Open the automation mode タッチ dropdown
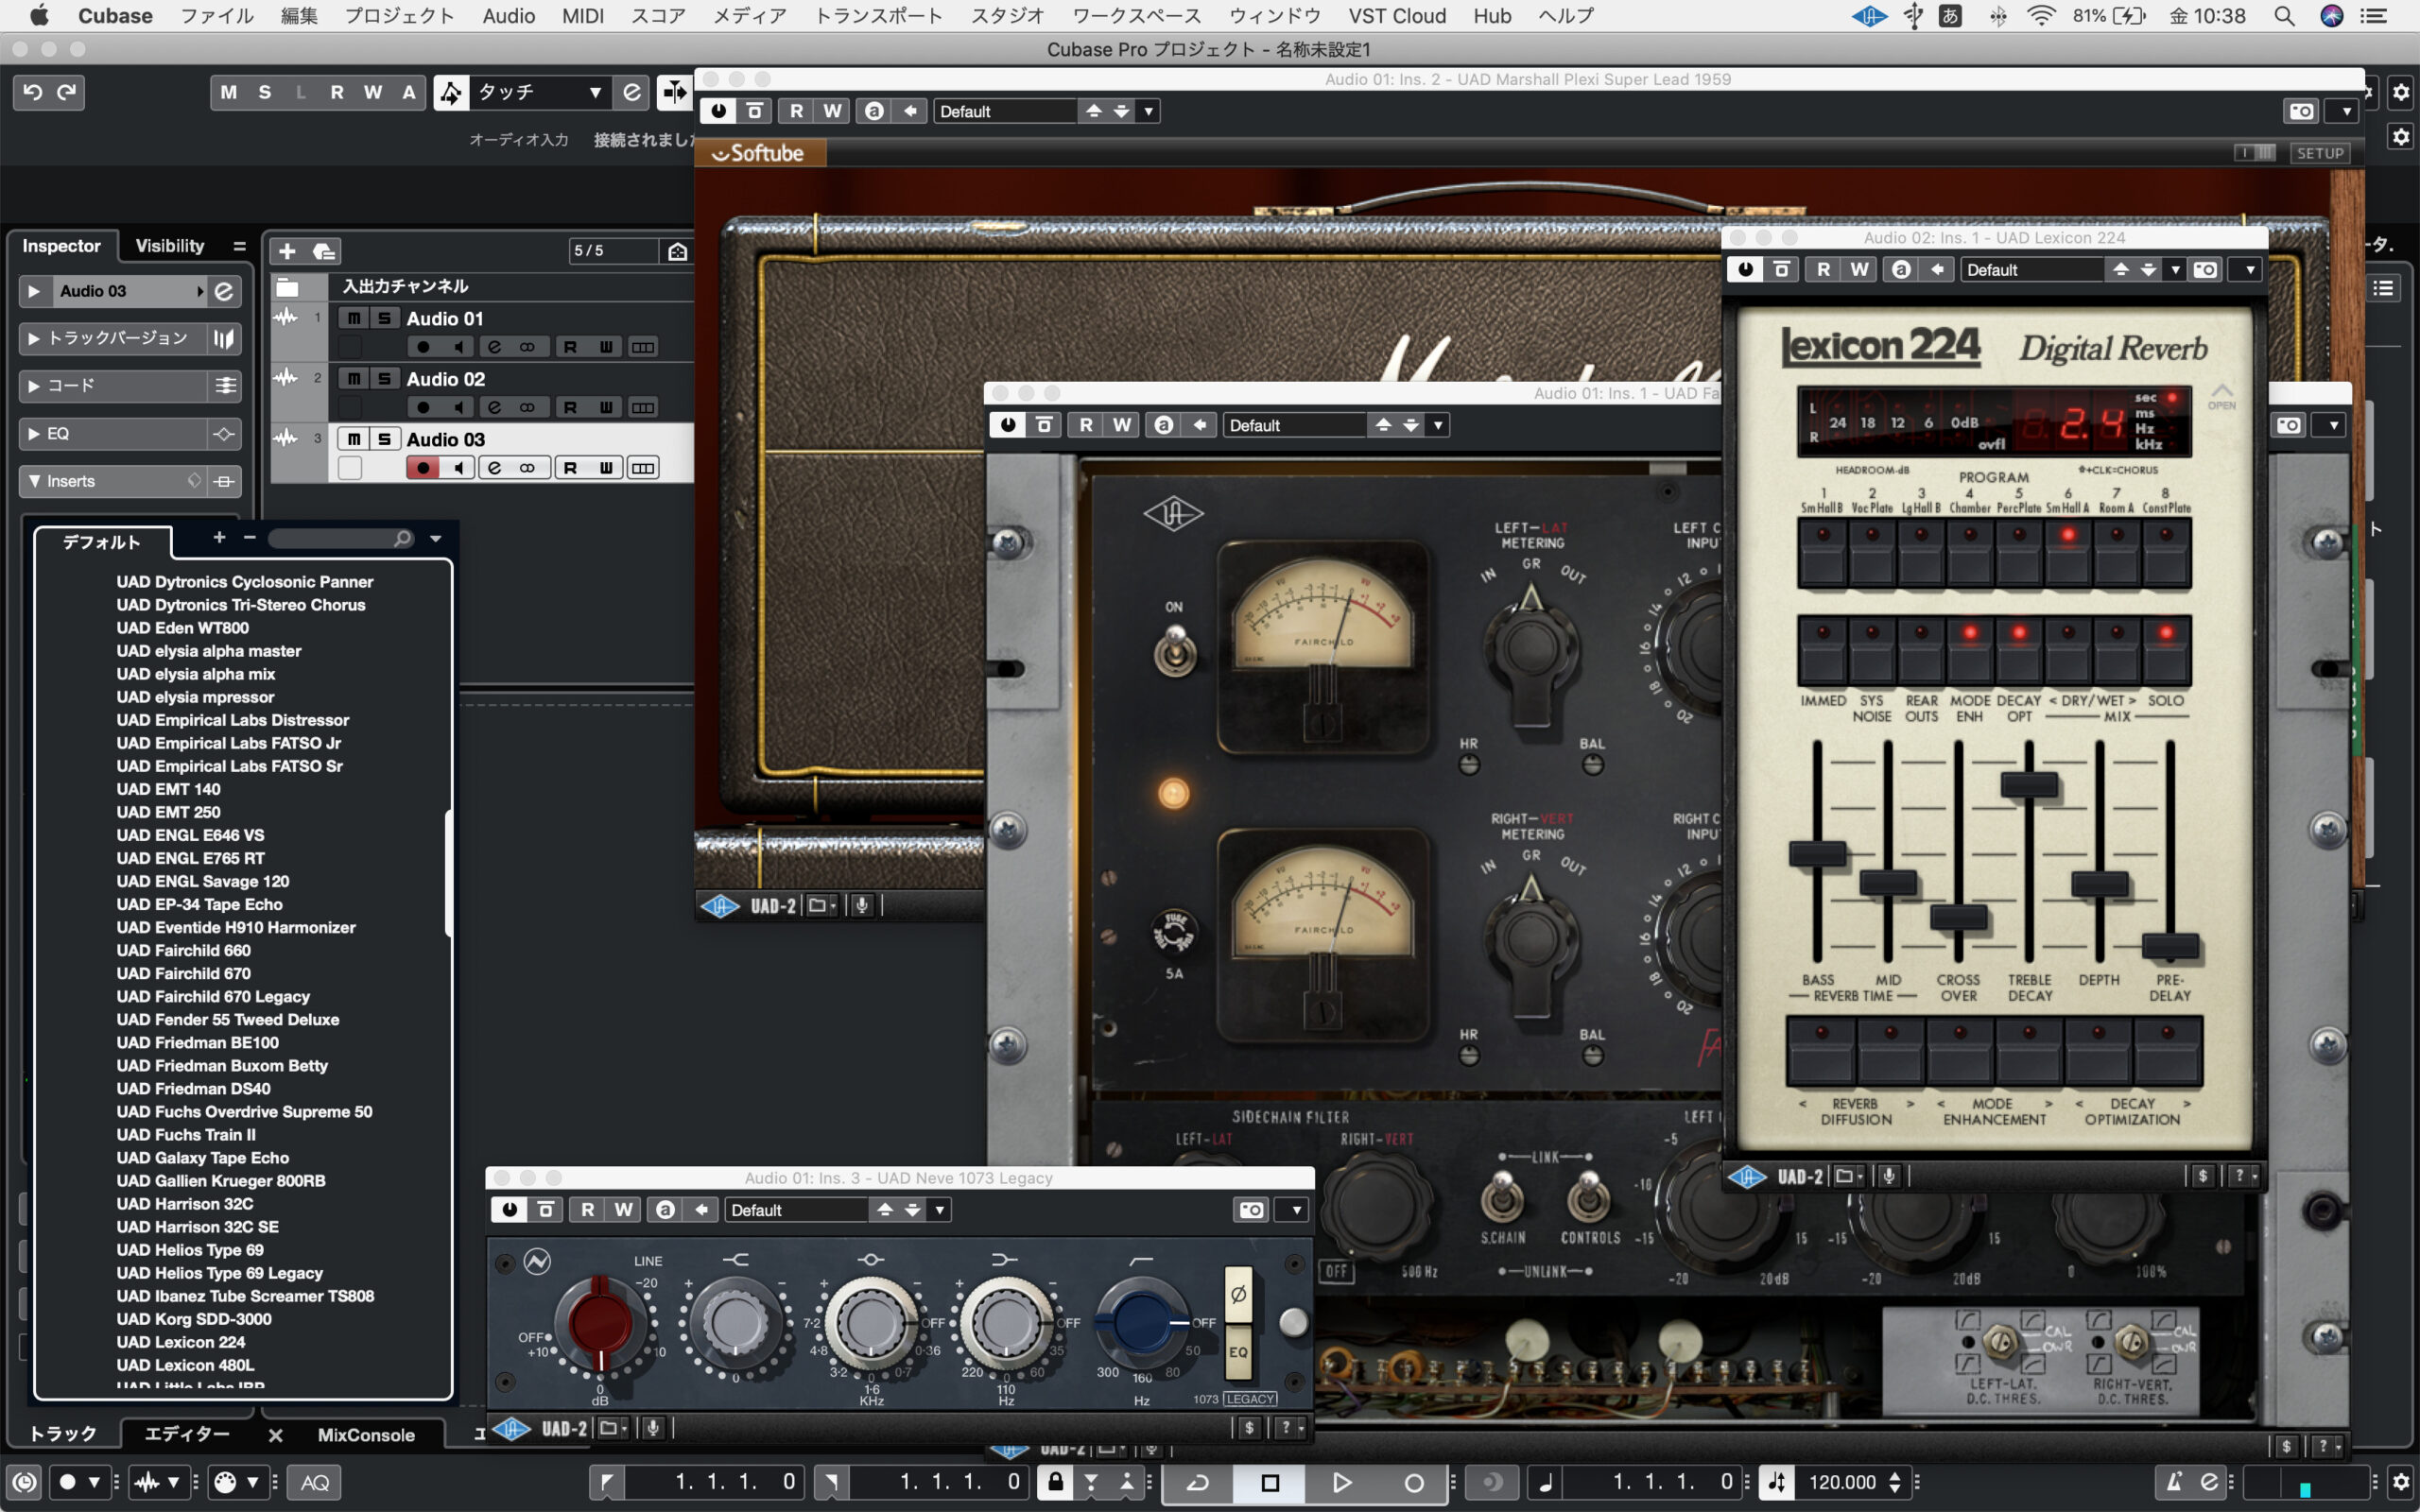Viewport: 2420px width, 1512px height. point(539,92)
